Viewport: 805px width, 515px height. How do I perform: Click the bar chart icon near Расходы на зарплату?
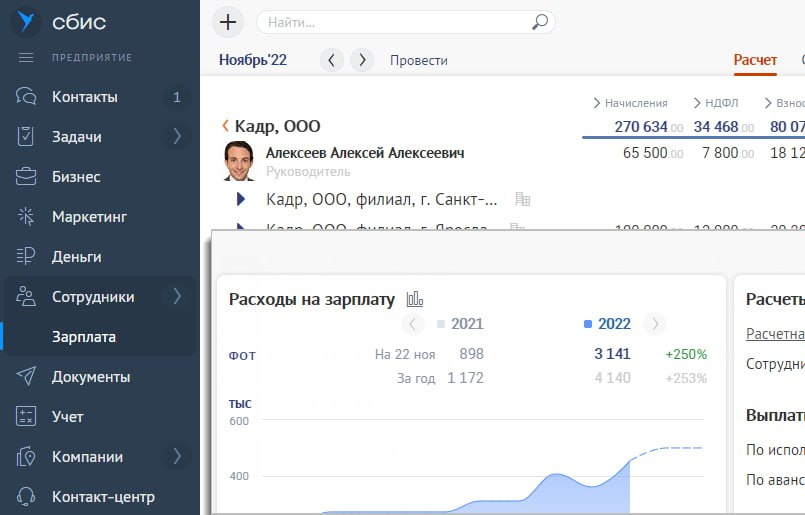point(415,299)
